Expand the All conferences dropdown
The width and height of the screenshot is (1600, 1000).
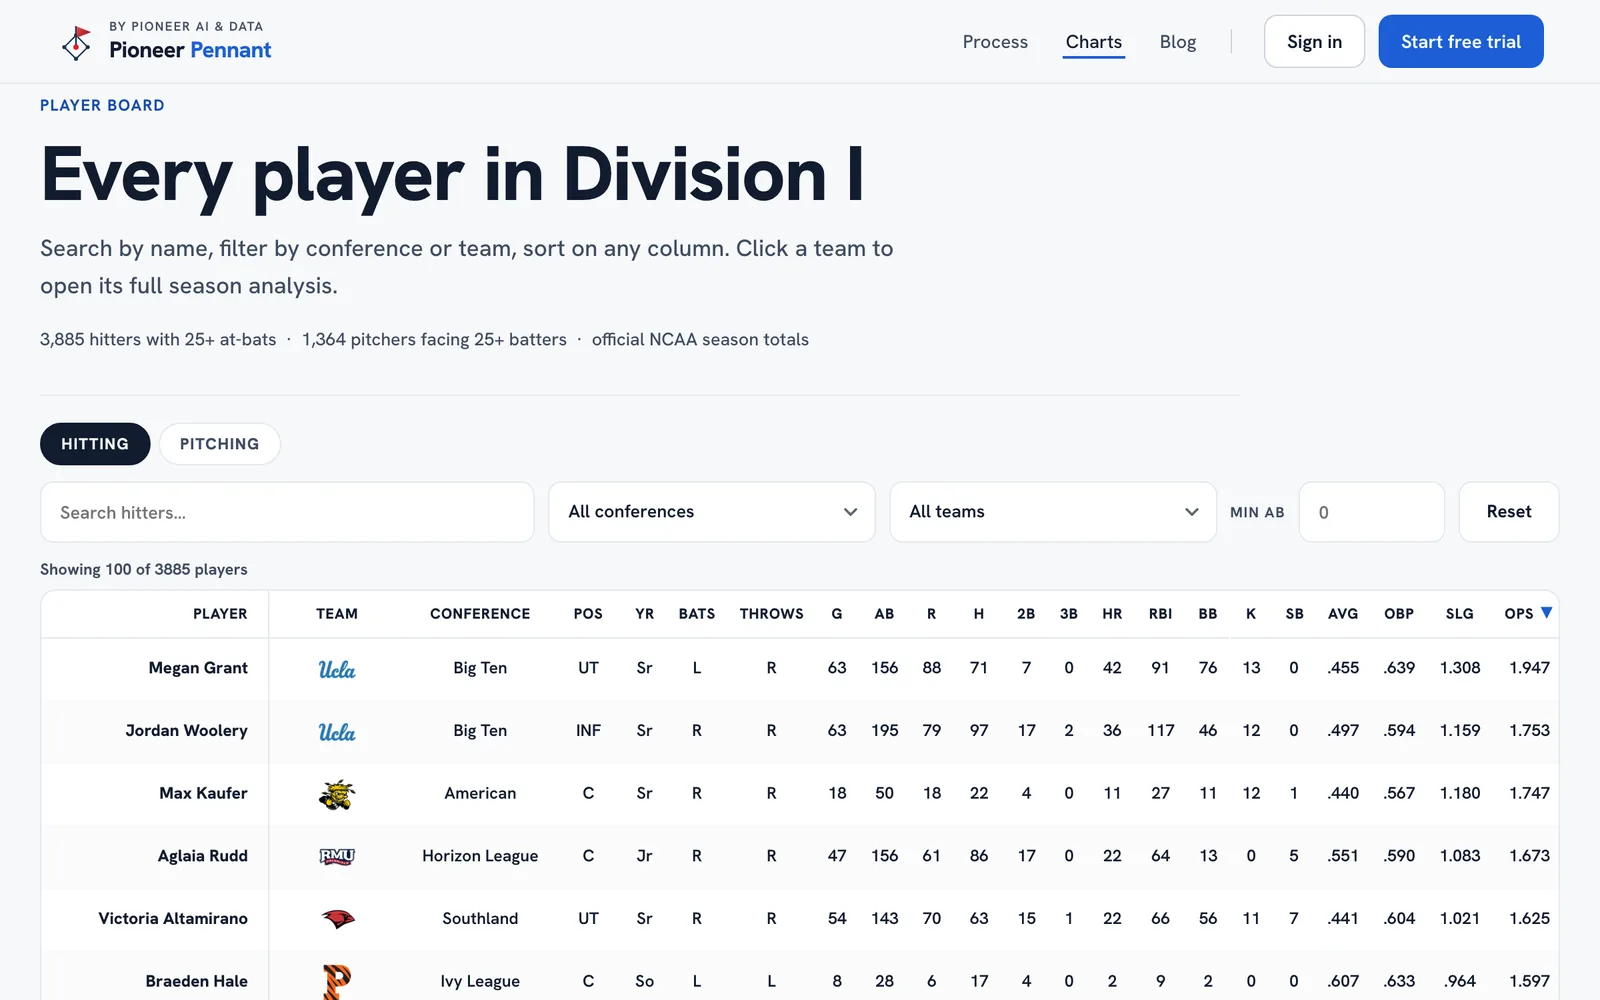[x=712, y=512]
